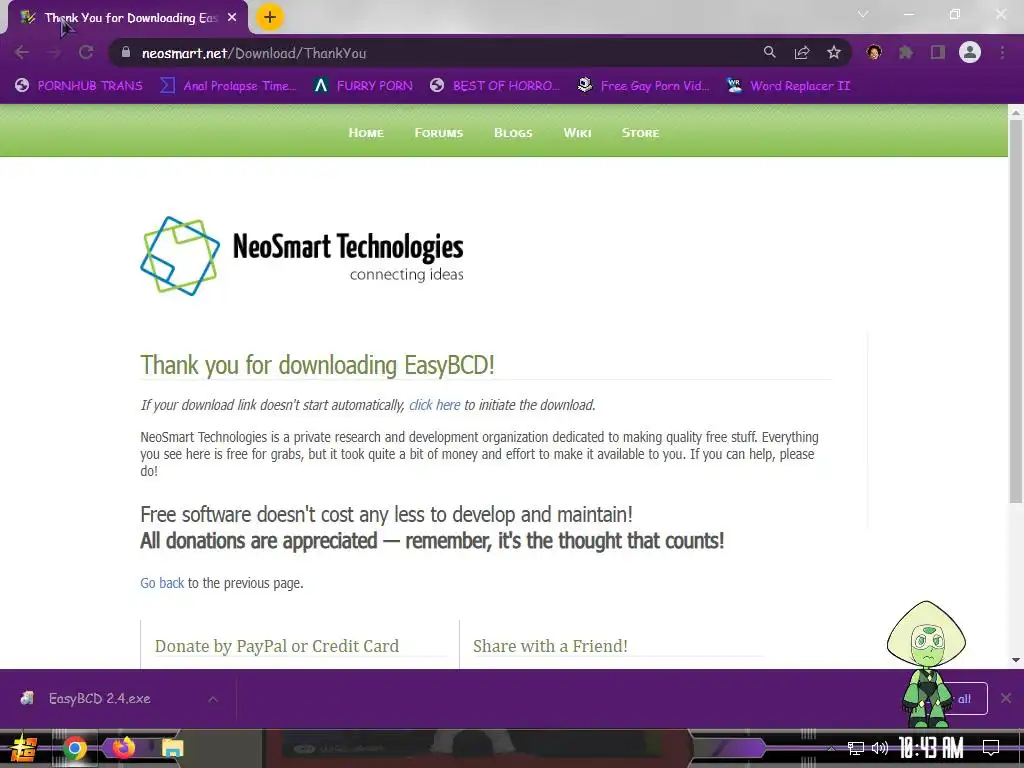1024x768 pixels.
Task: Open the EasyBCD 2.4.exe download item
Action: tap(99, 698)
